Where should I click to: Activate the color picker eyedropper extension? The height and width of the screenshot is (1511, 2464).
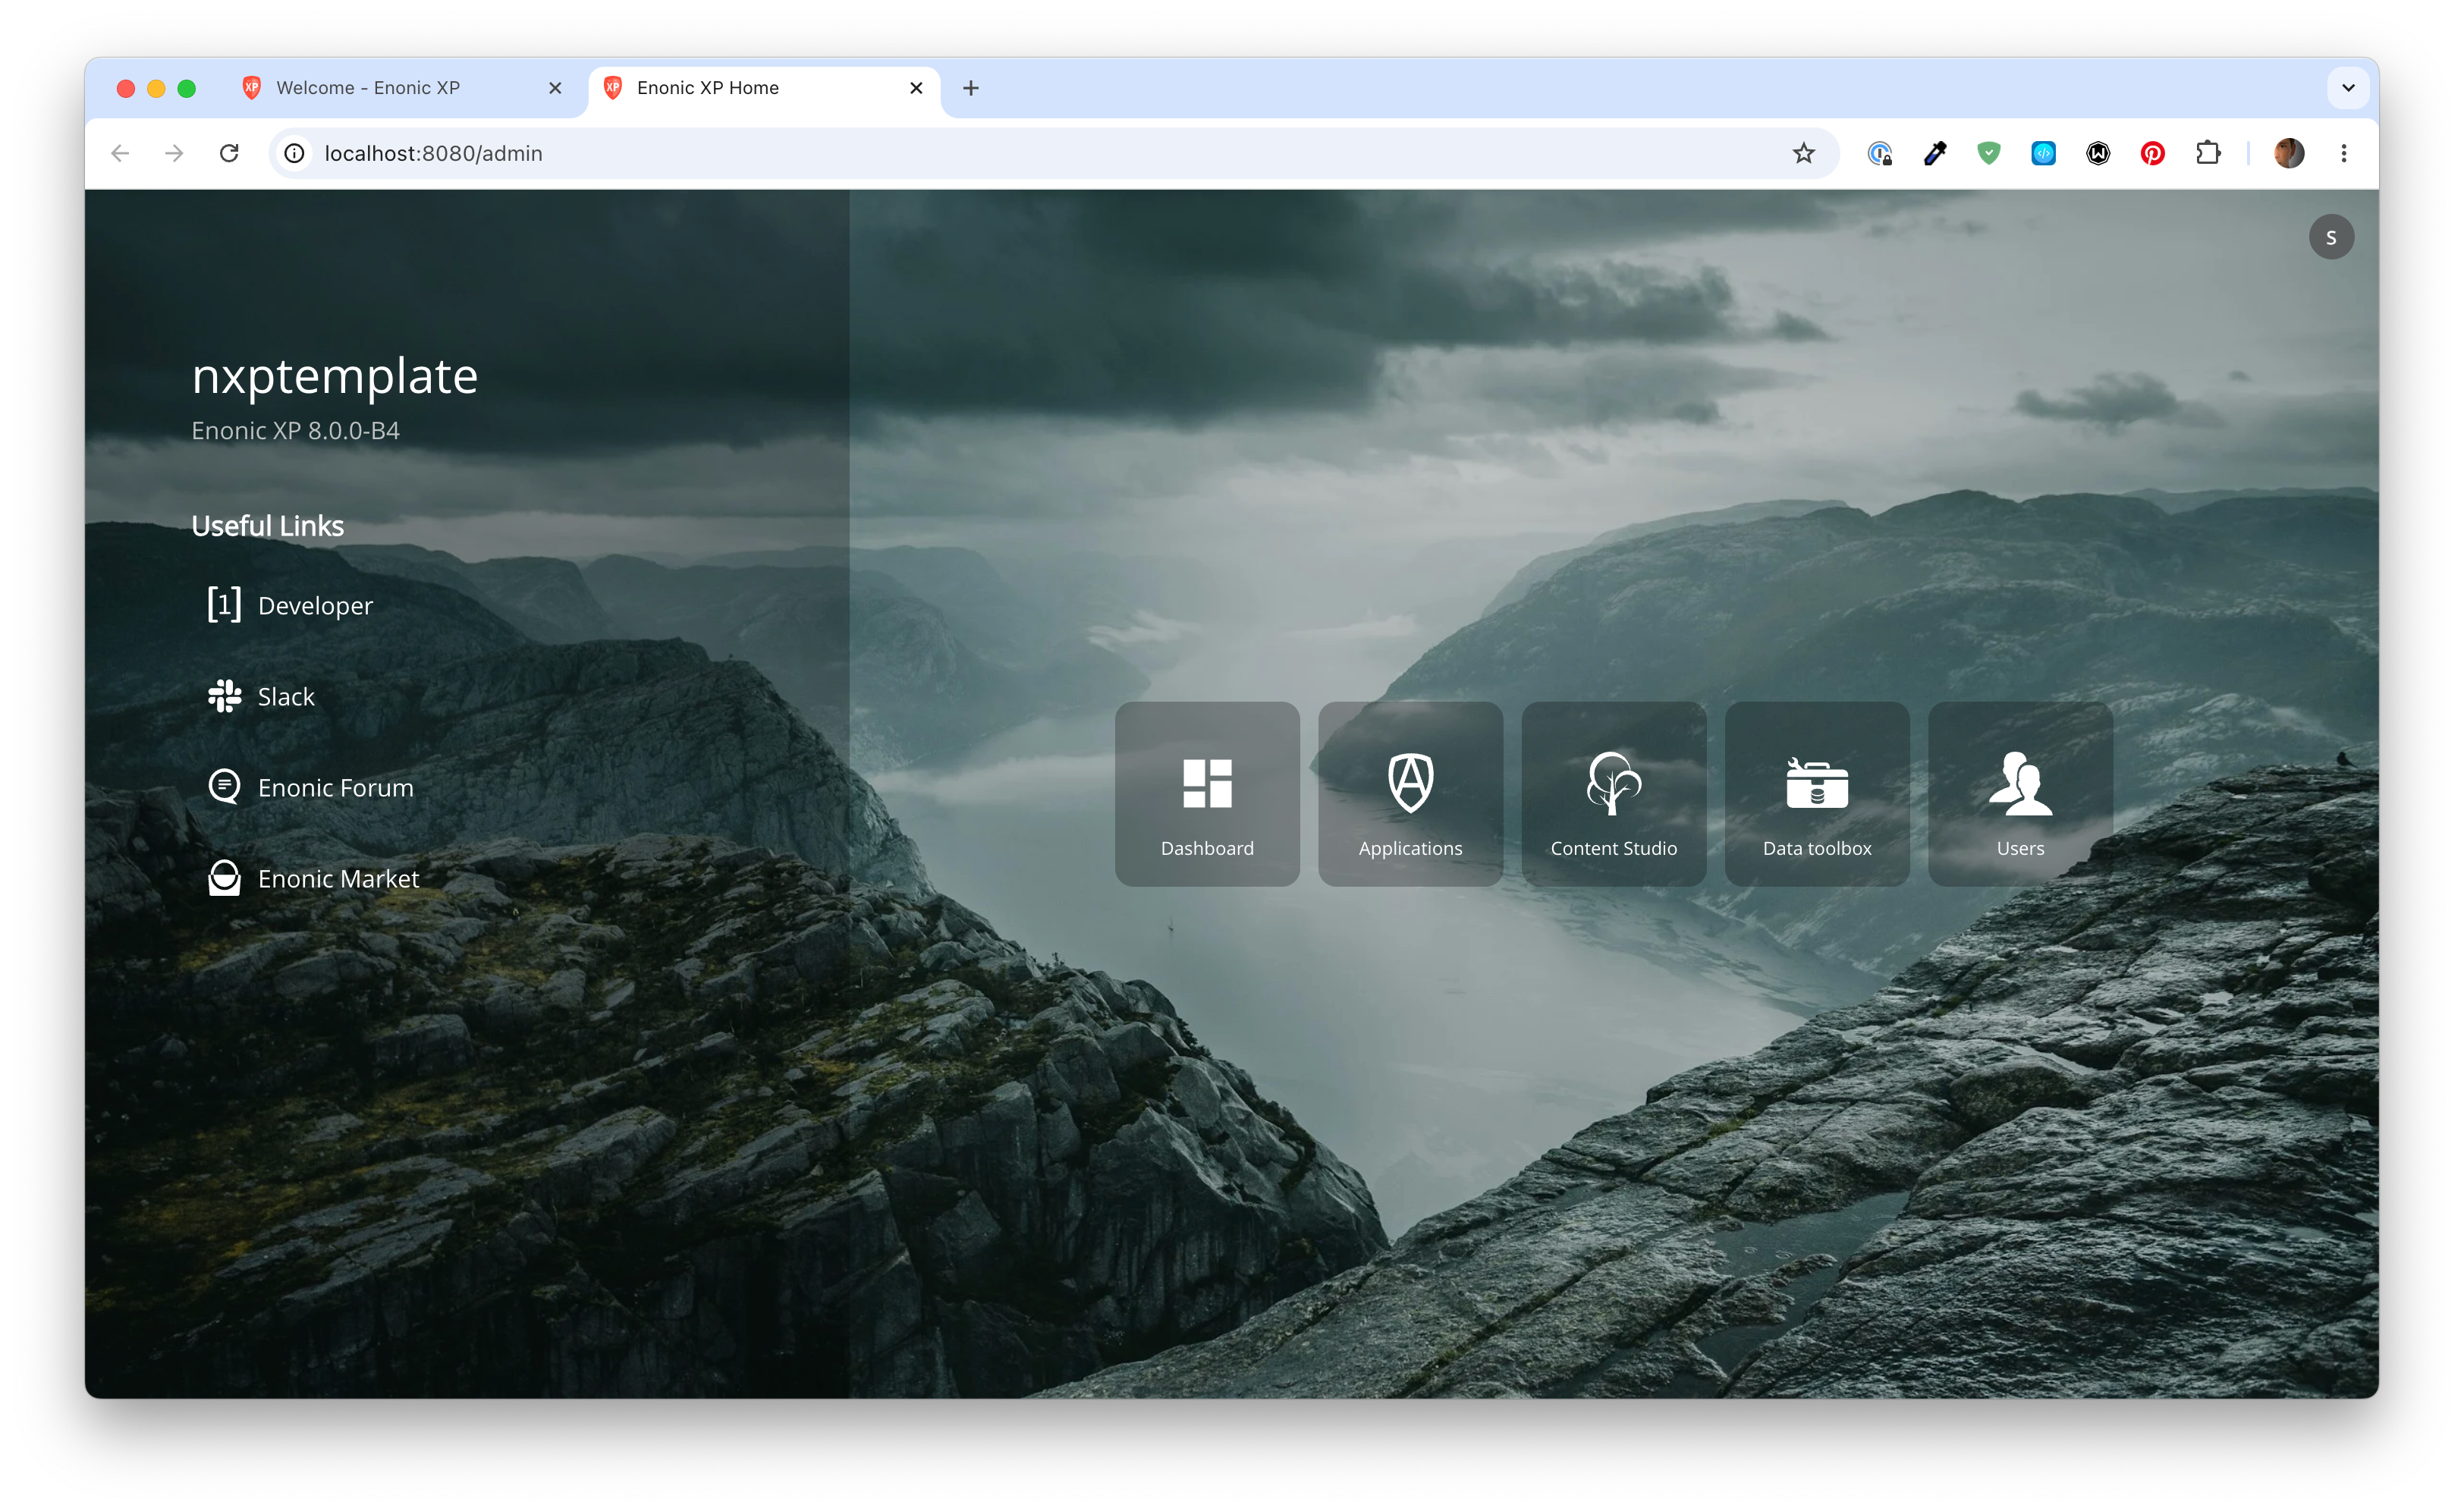tap(1934, 153)
